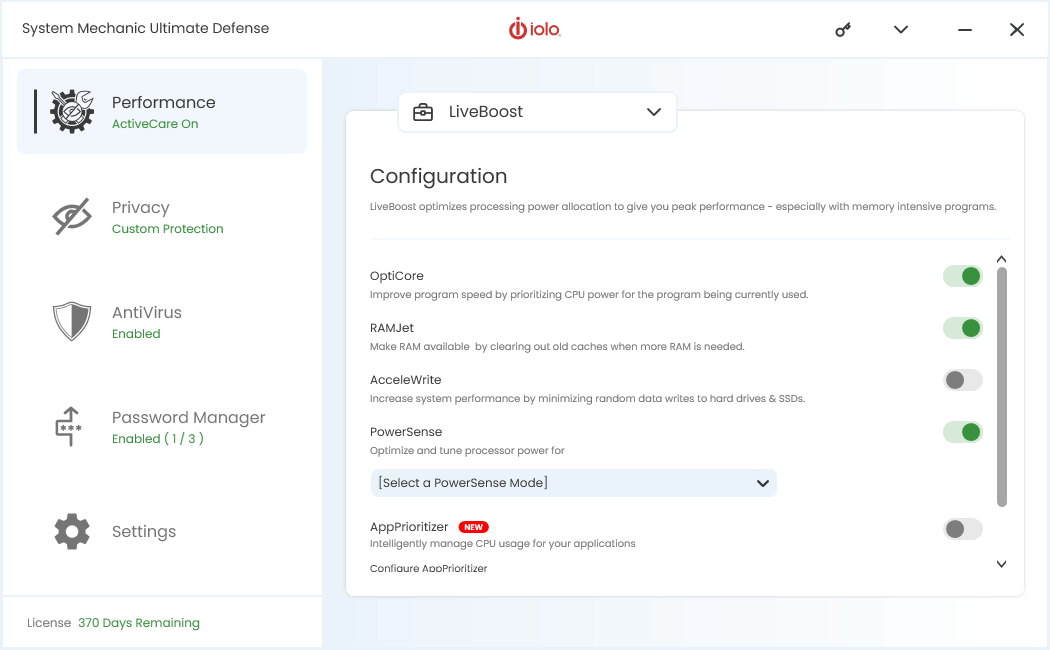Screen dimensions: 1050x650
Task: Open Settings using the gear icon
Action: [x=70, y=531]
